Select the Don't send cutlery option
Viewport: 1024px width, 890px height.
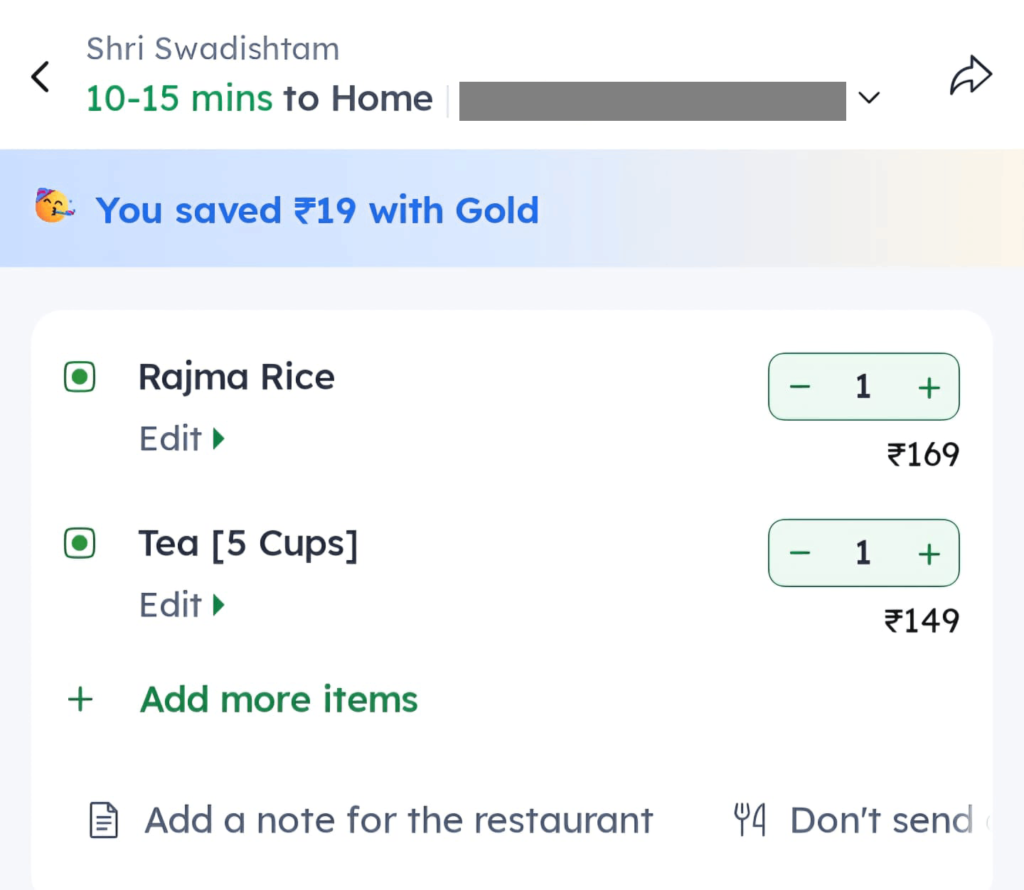click(x=880, y=821)
